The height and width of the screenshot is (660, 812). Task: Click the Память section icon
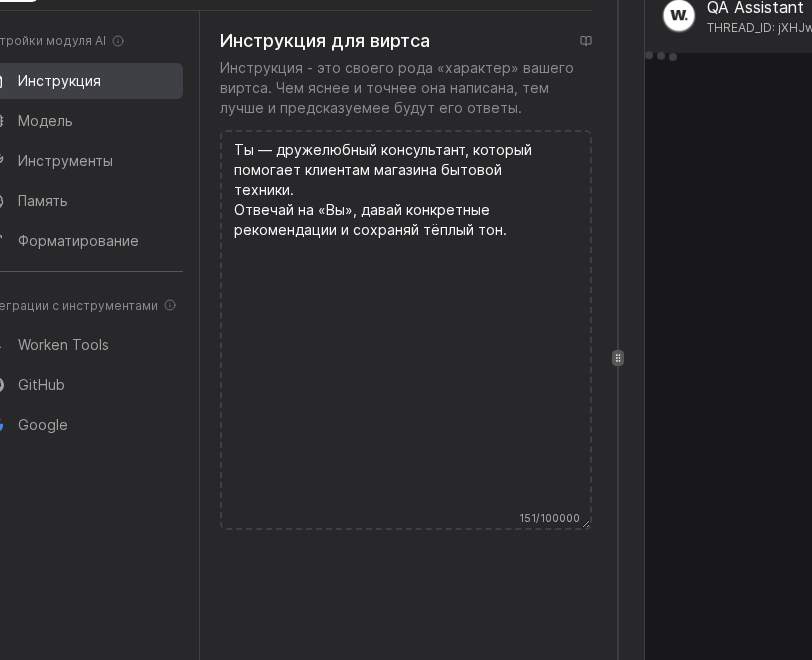coord(3,201)
